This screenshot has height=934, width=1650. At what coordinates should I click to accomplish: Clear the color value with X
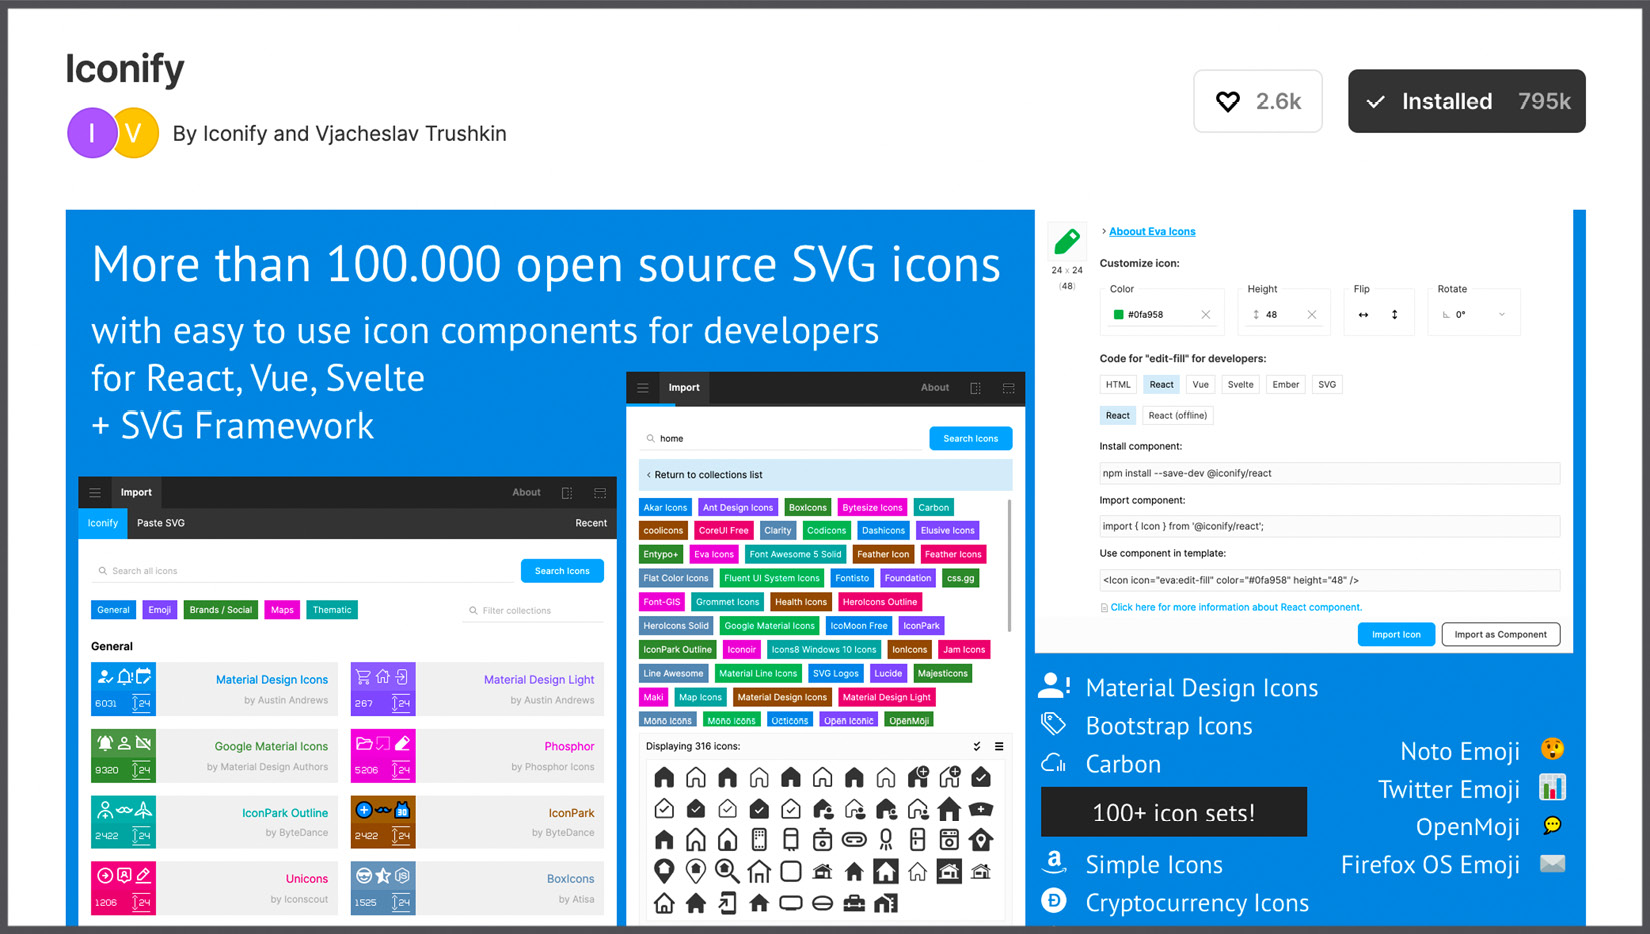coord(1206,315)
